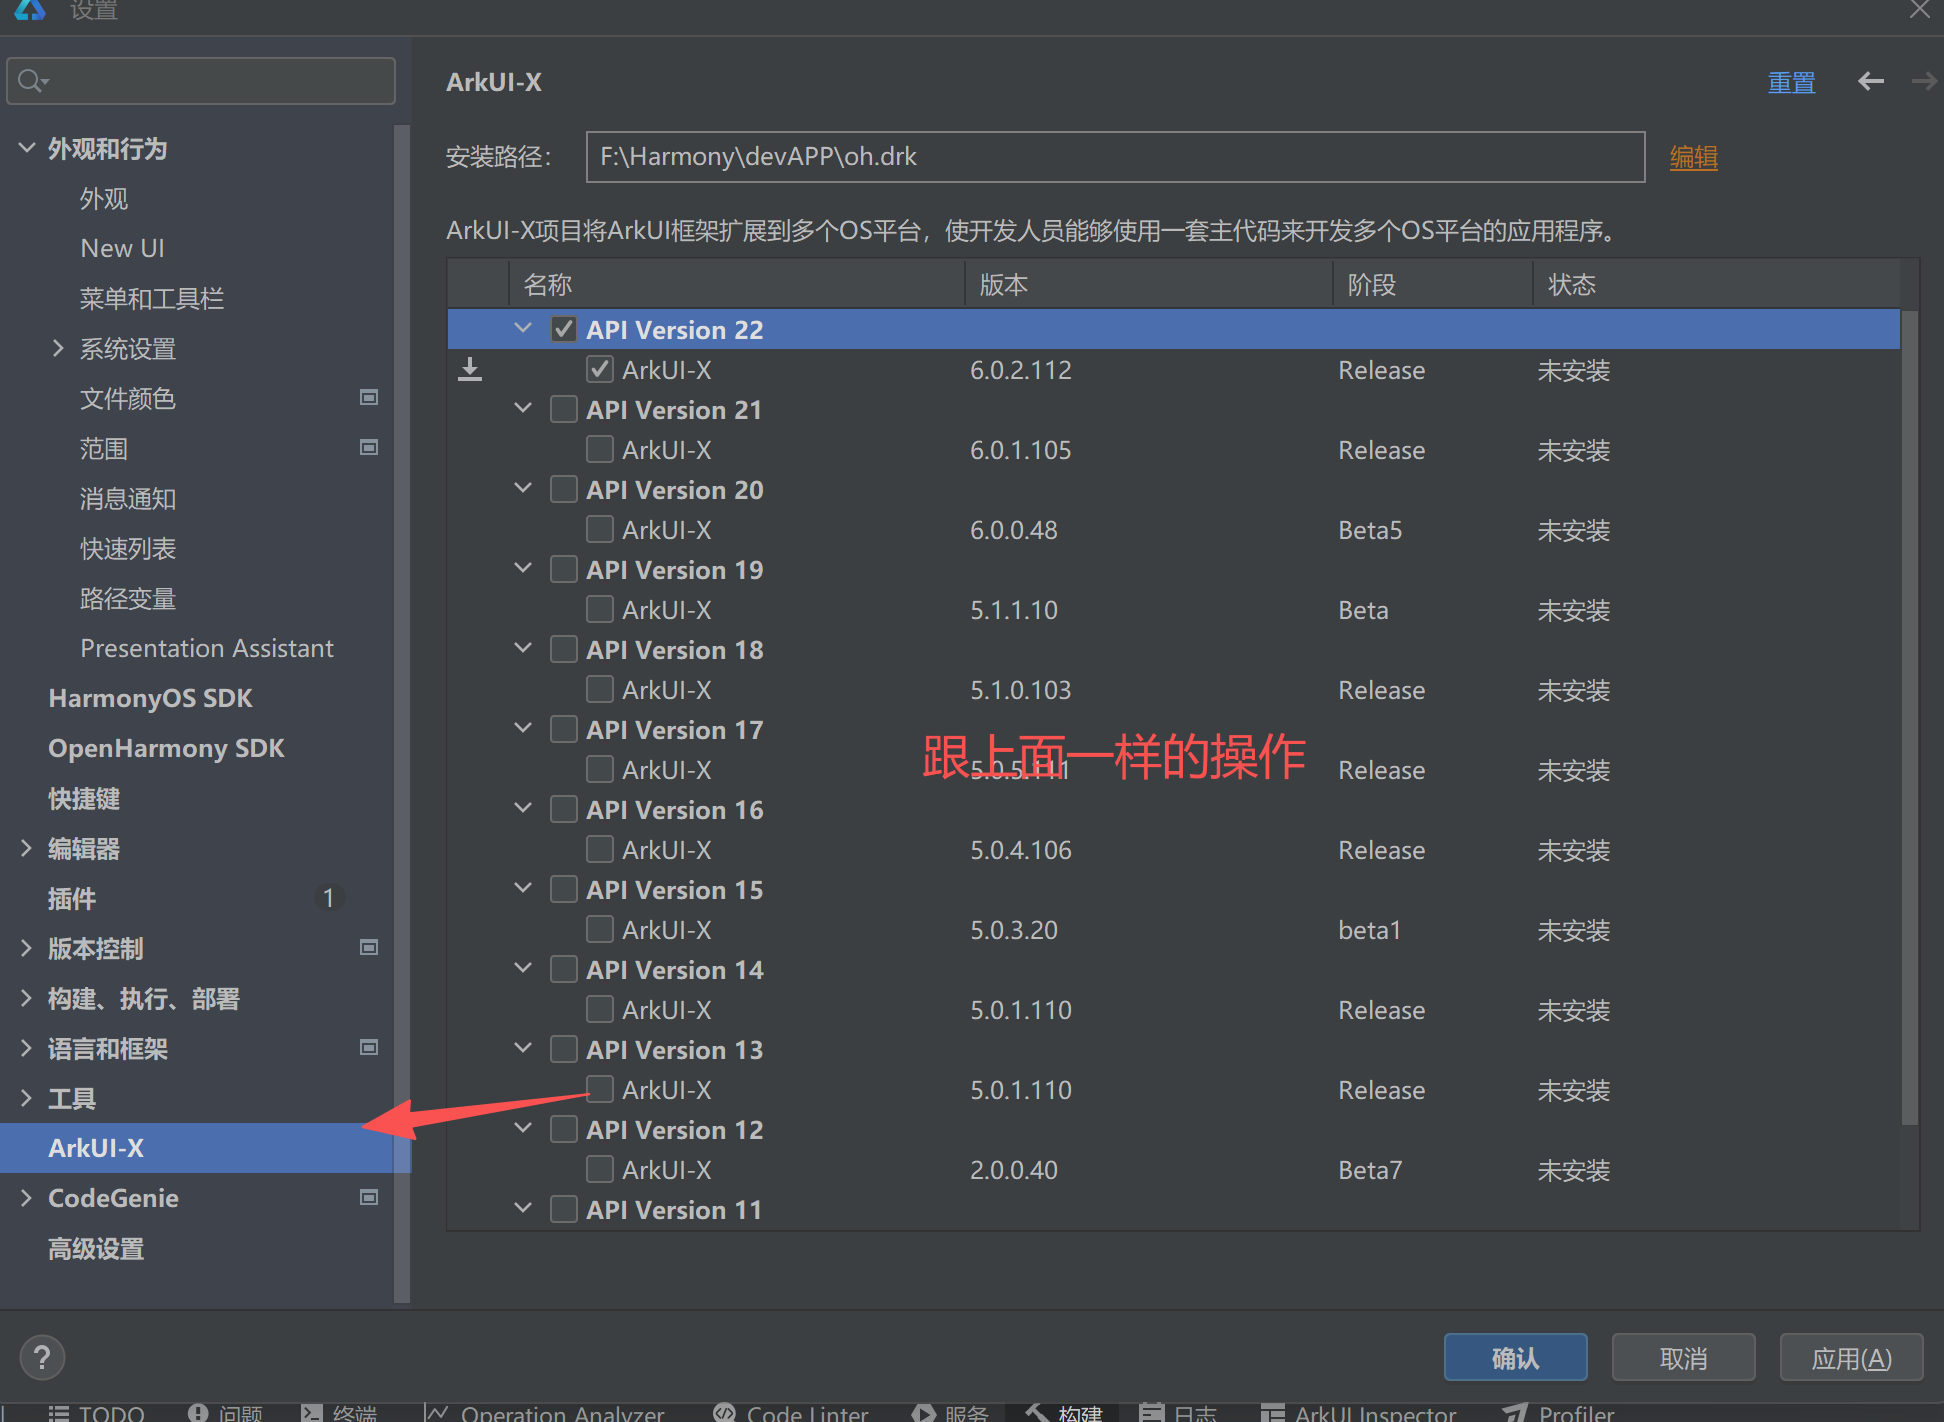1944x1422 pixels.
Task: Click the 编辑 link next to install path
Action: [1693, 157]
